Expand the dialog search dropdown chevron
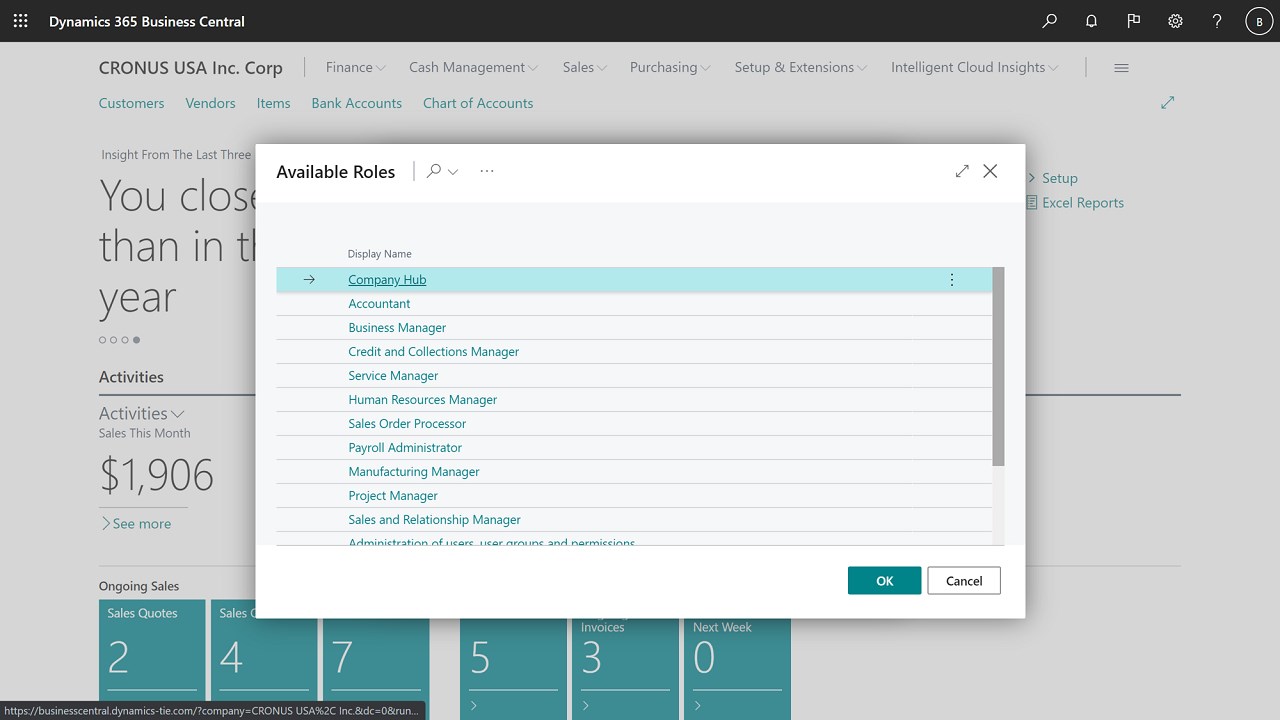The height and width of the screenshot is (720, 1280). pos(453,172)
